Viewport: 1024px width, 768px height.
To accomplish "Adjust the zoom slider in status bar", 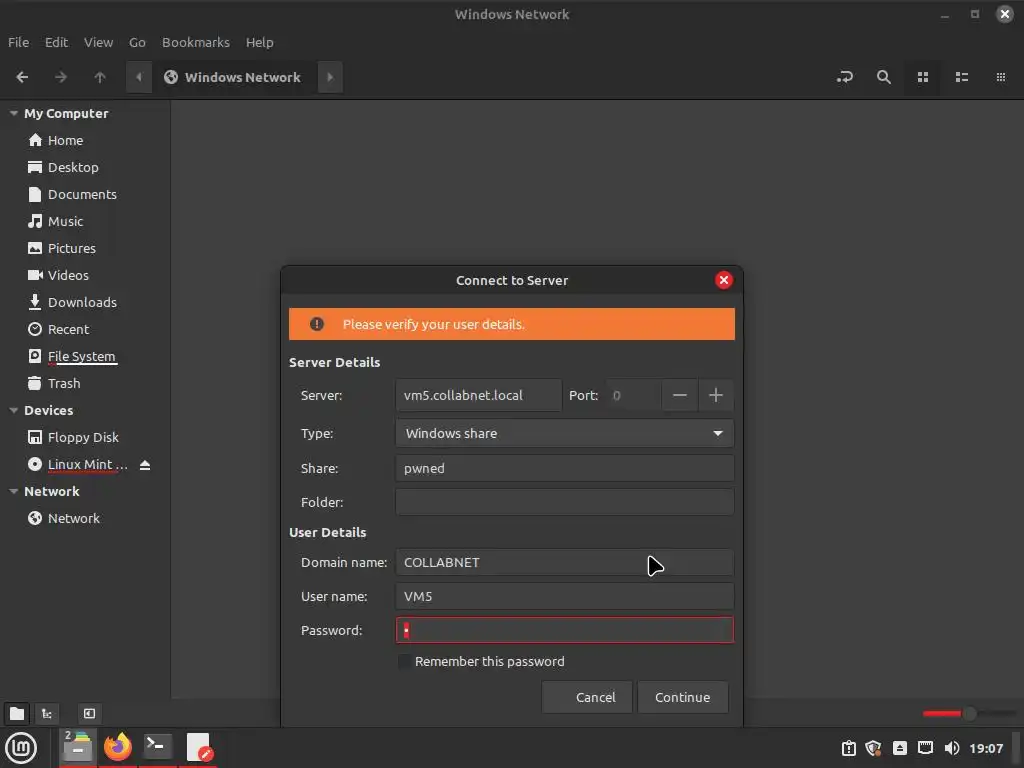I will 969,713.
